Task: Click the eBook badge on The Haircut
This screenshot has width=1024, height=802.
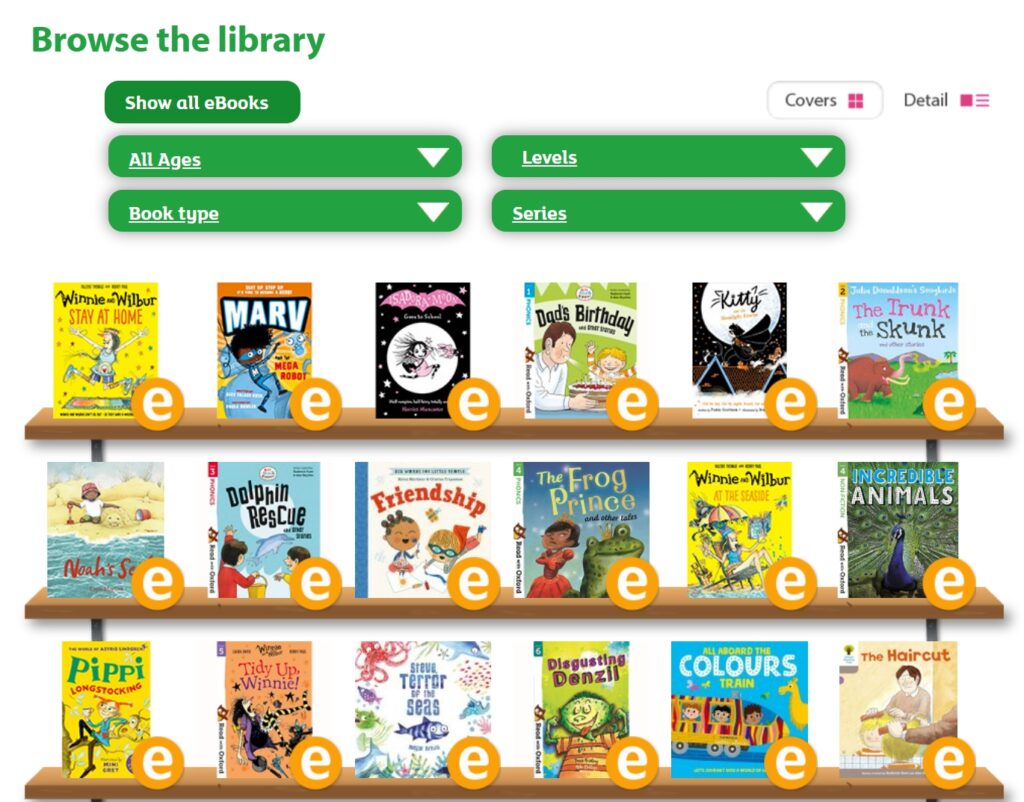Action: pos(948,763)
